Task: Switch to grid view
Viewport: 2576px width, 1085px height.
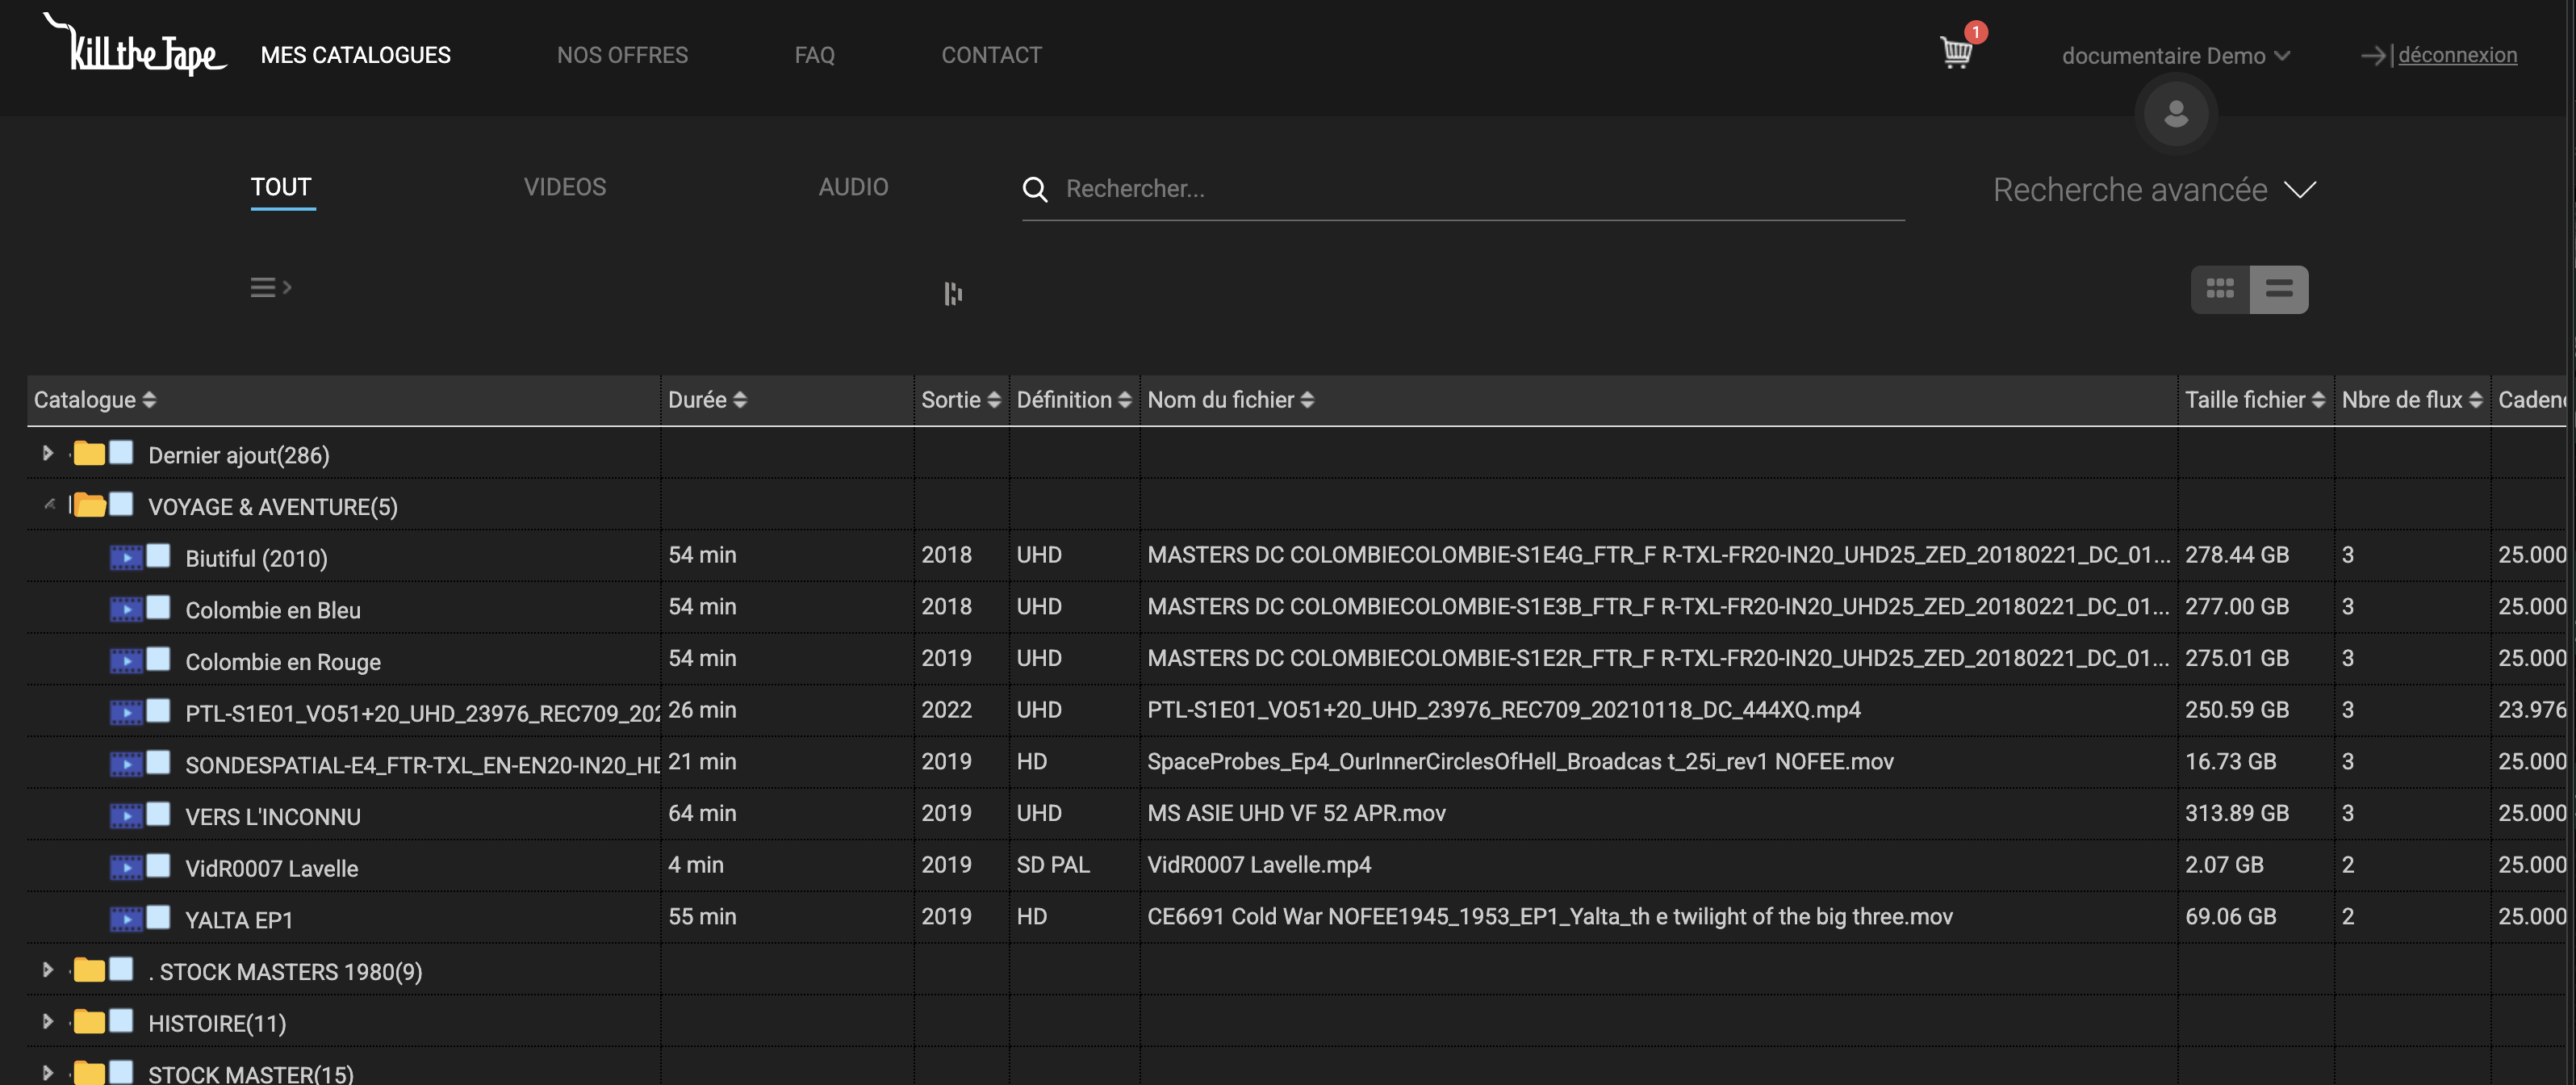Action: click(2220, 289)
